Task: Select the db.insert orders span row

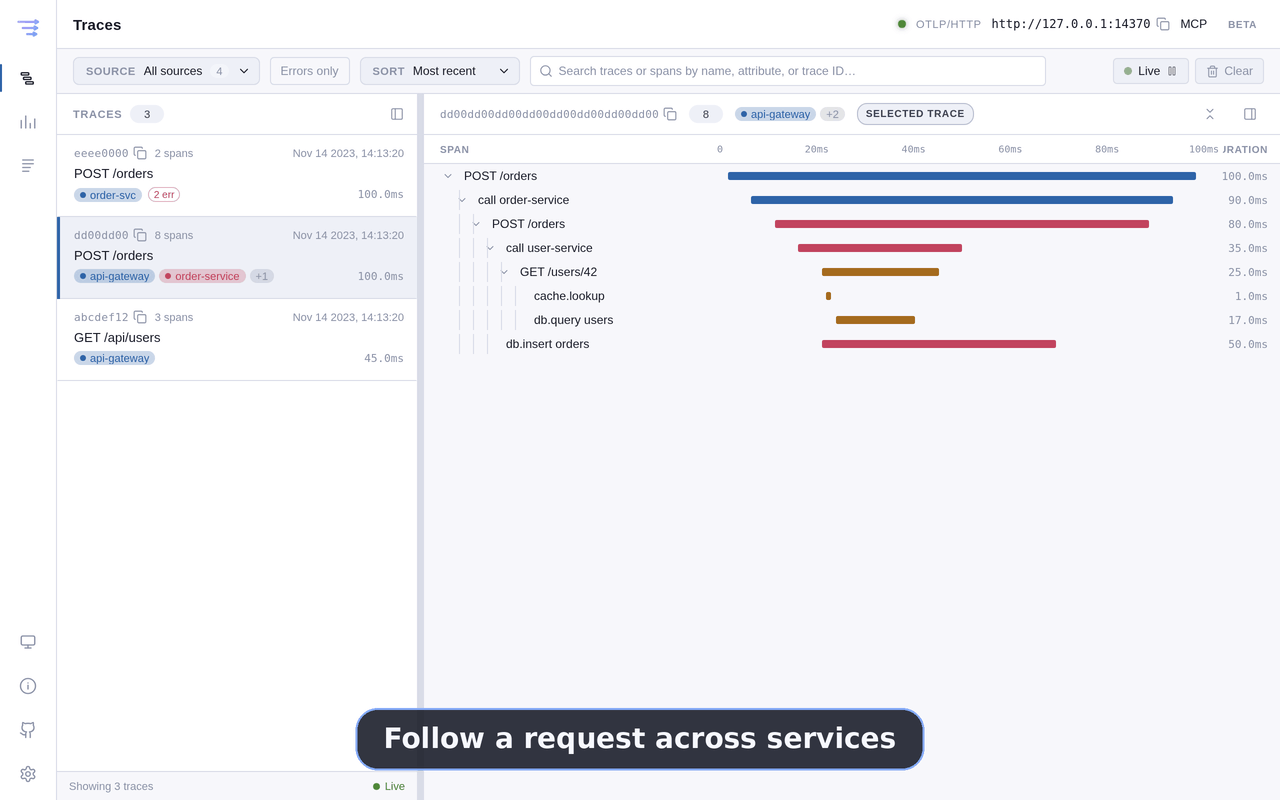Action: [852, 344]
